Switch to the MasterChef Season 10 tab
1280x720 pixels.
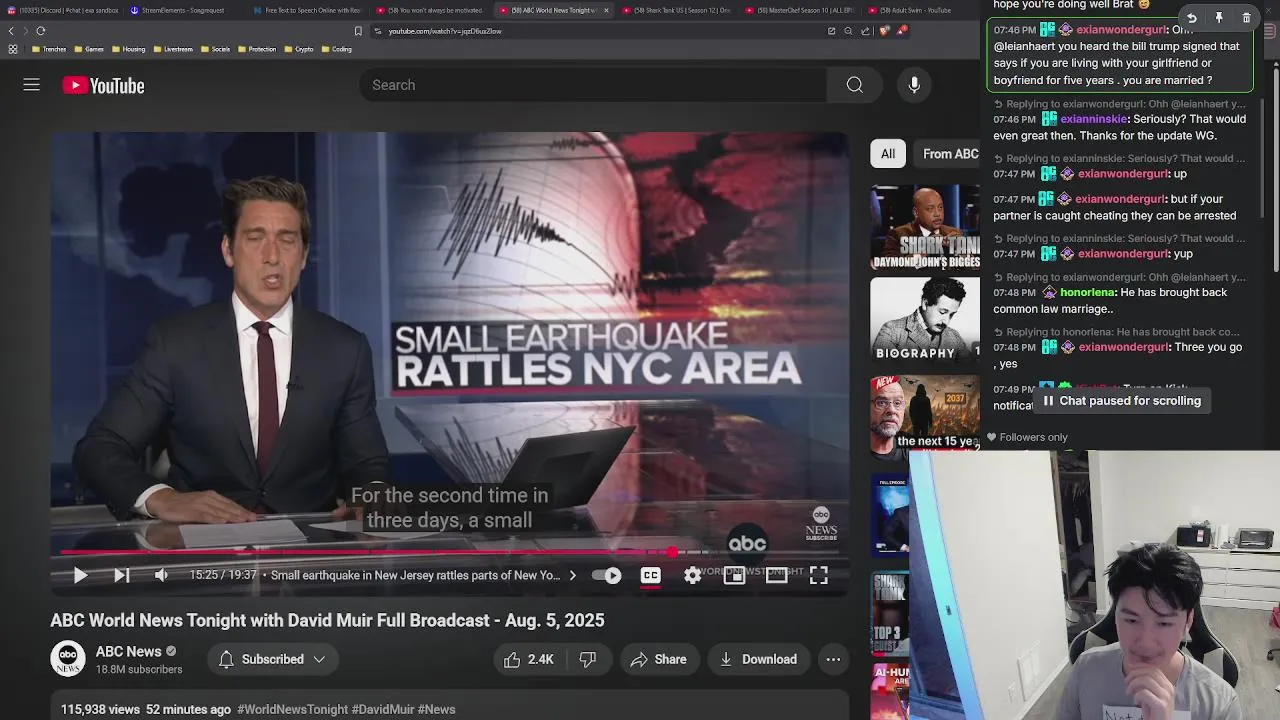point(800,10)
